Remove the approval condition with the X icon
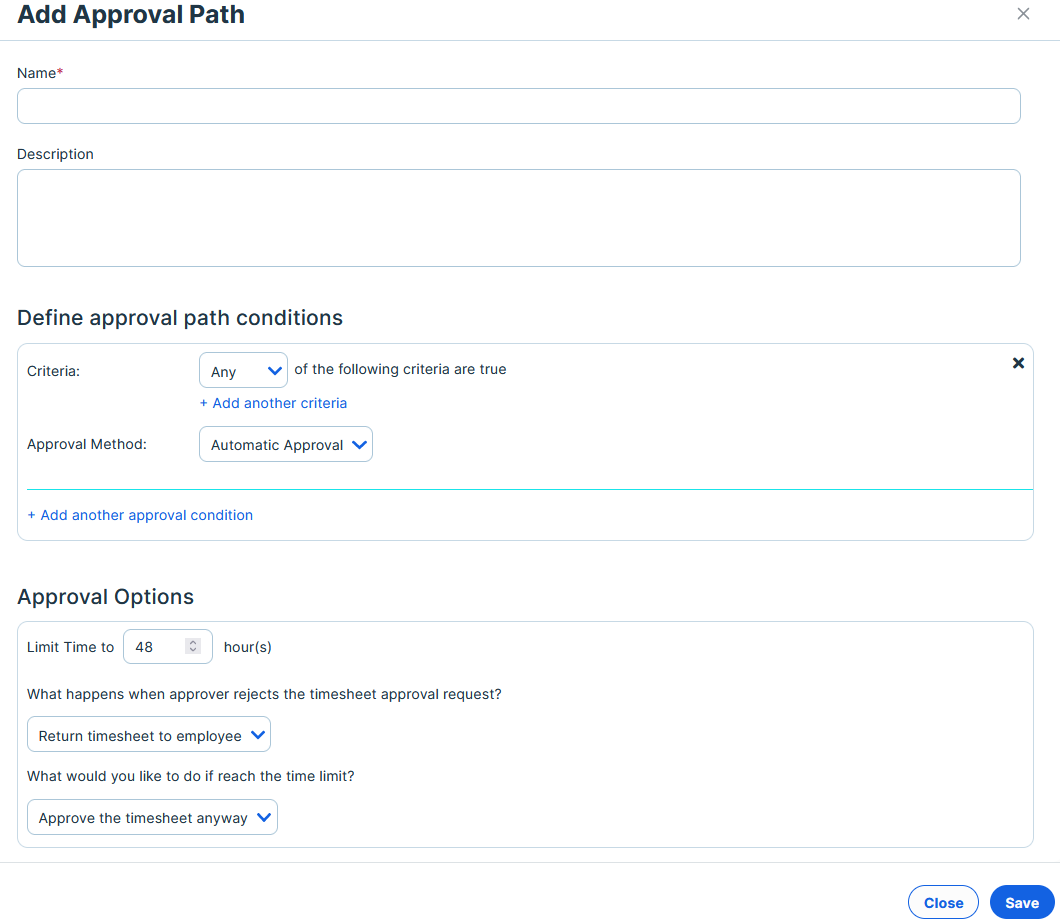The width and height of the screenshot is (1060, 919). click(1018, 363)
